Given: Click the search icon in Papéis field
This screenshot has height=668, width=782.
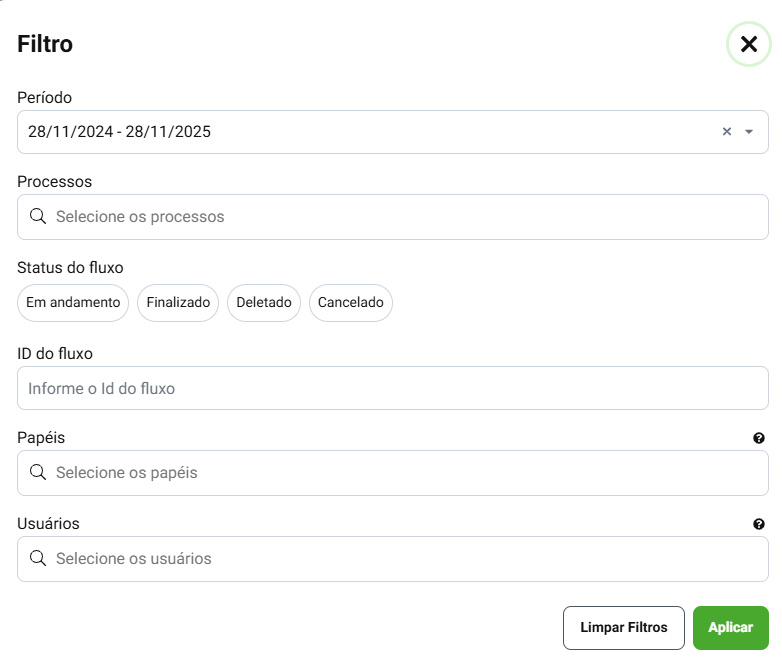Looking at the screenshot, I should 38,472.
